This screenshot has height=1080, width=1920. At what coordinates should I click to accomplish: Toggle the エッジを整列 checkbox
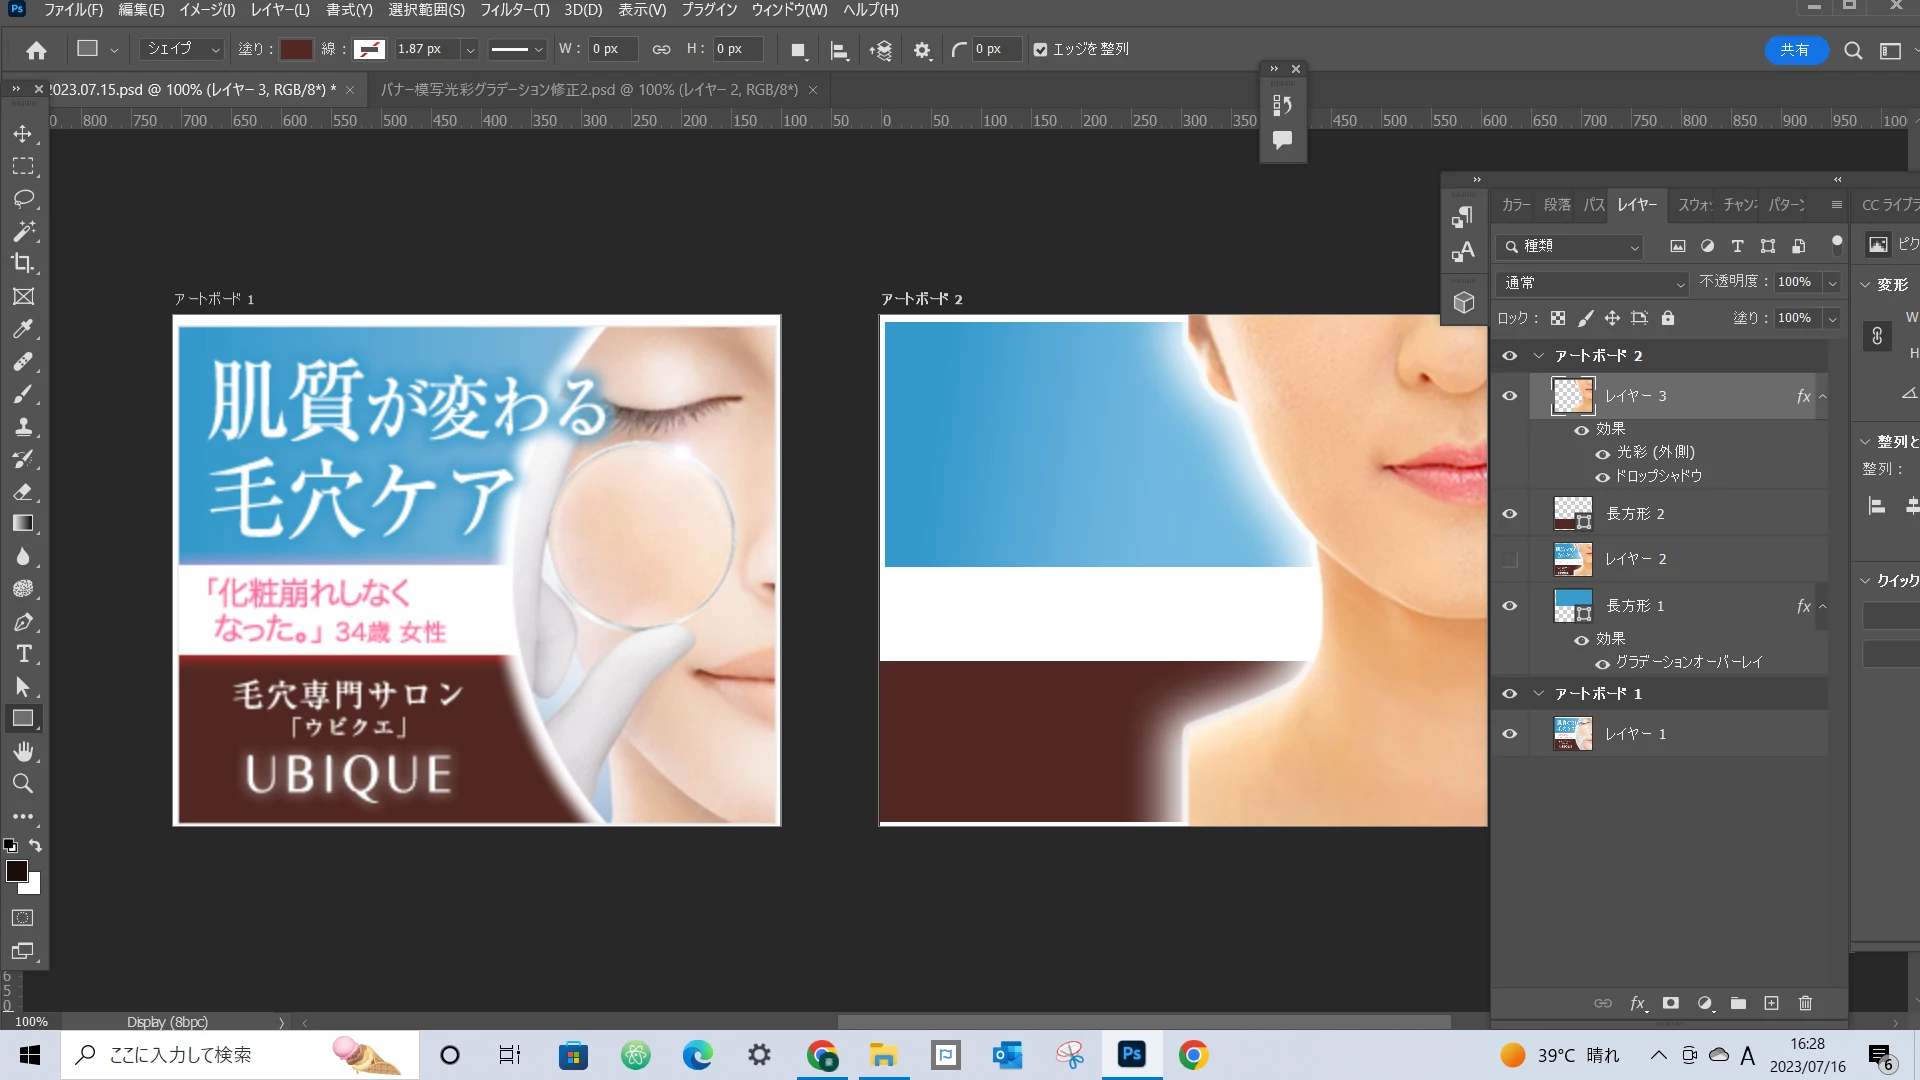tap(1041, 49)
